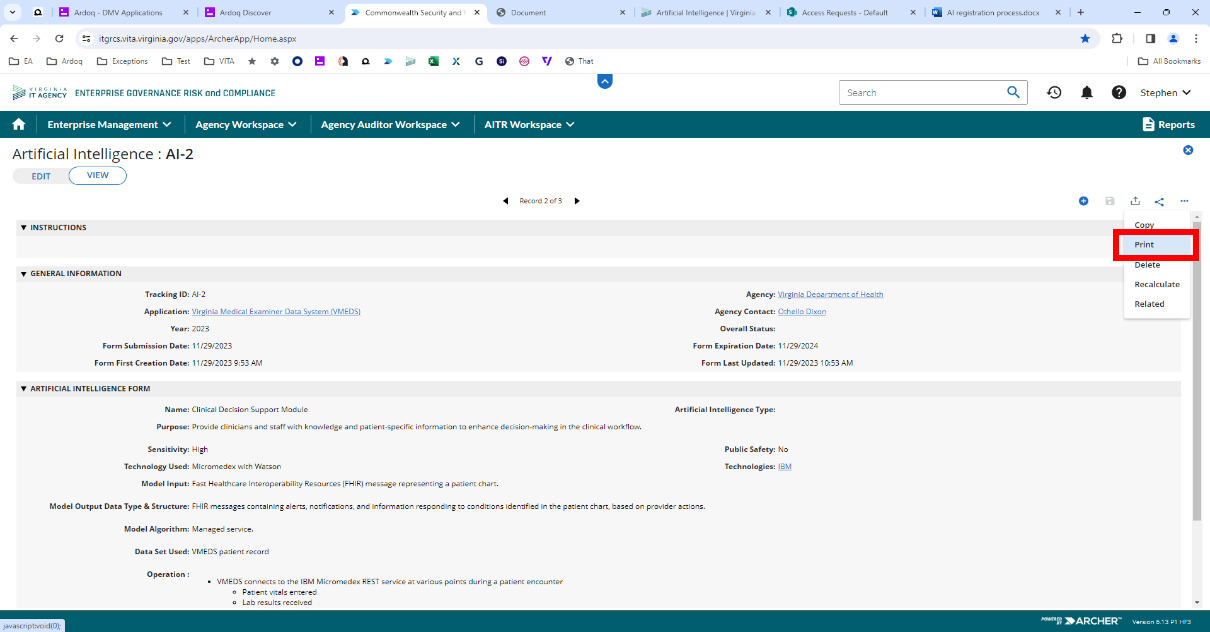Close the record with the blue X
This screenshot has width=1210, height=632.
pos(1188,150)
